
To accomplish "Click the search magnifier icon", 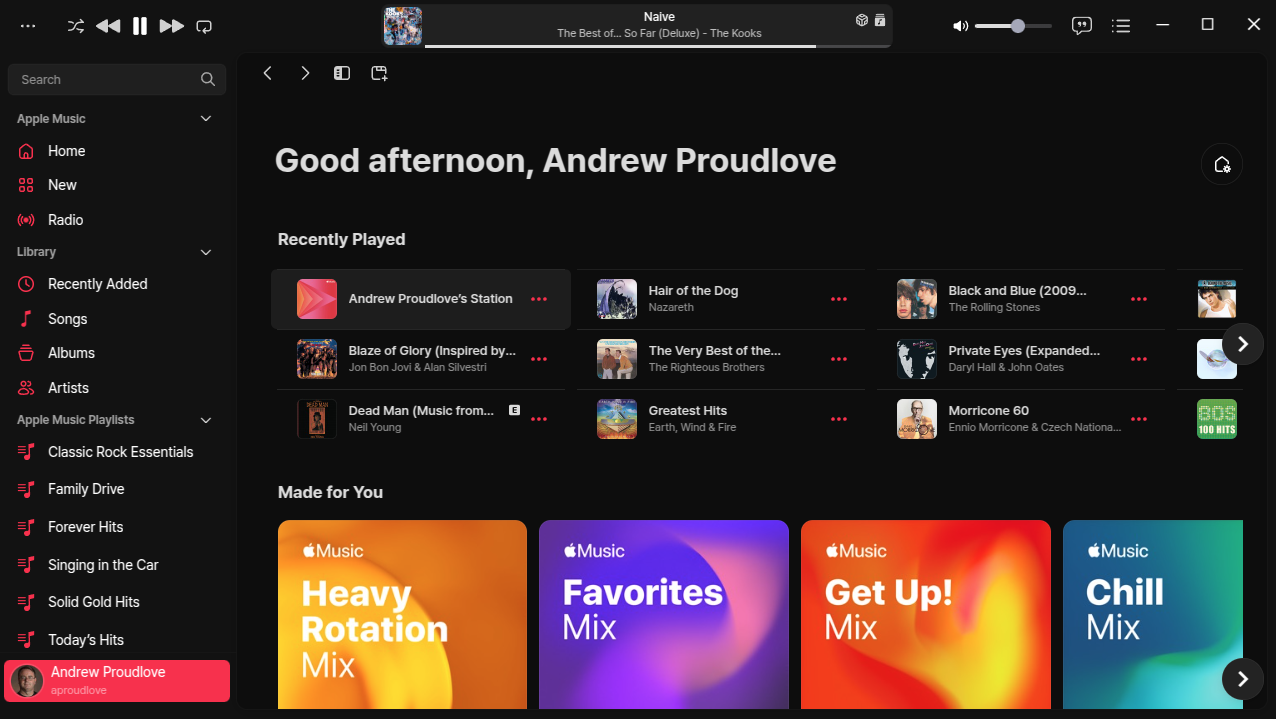I will 208,79.
